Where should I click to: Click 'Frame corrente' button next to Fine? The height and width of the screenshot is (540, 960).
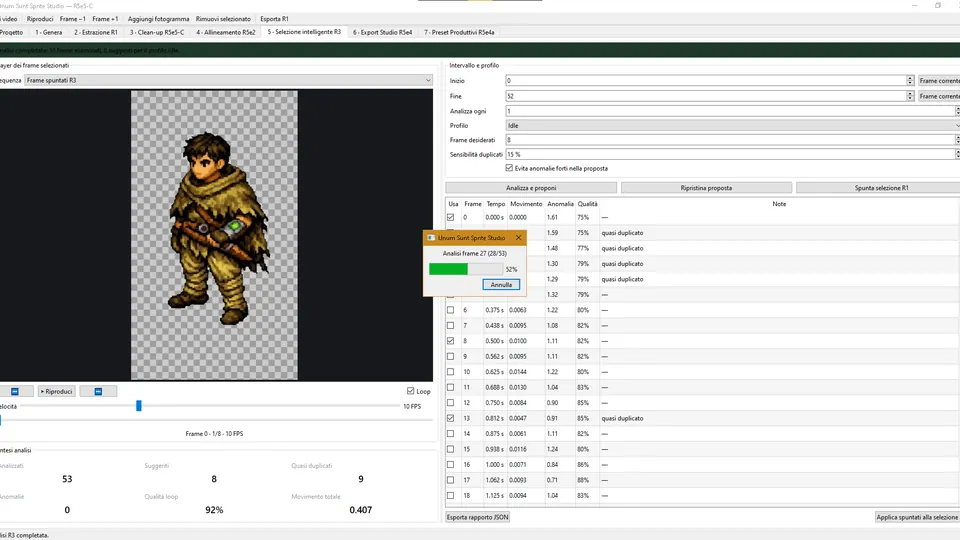pyautogui.click(x=939, y=96)
